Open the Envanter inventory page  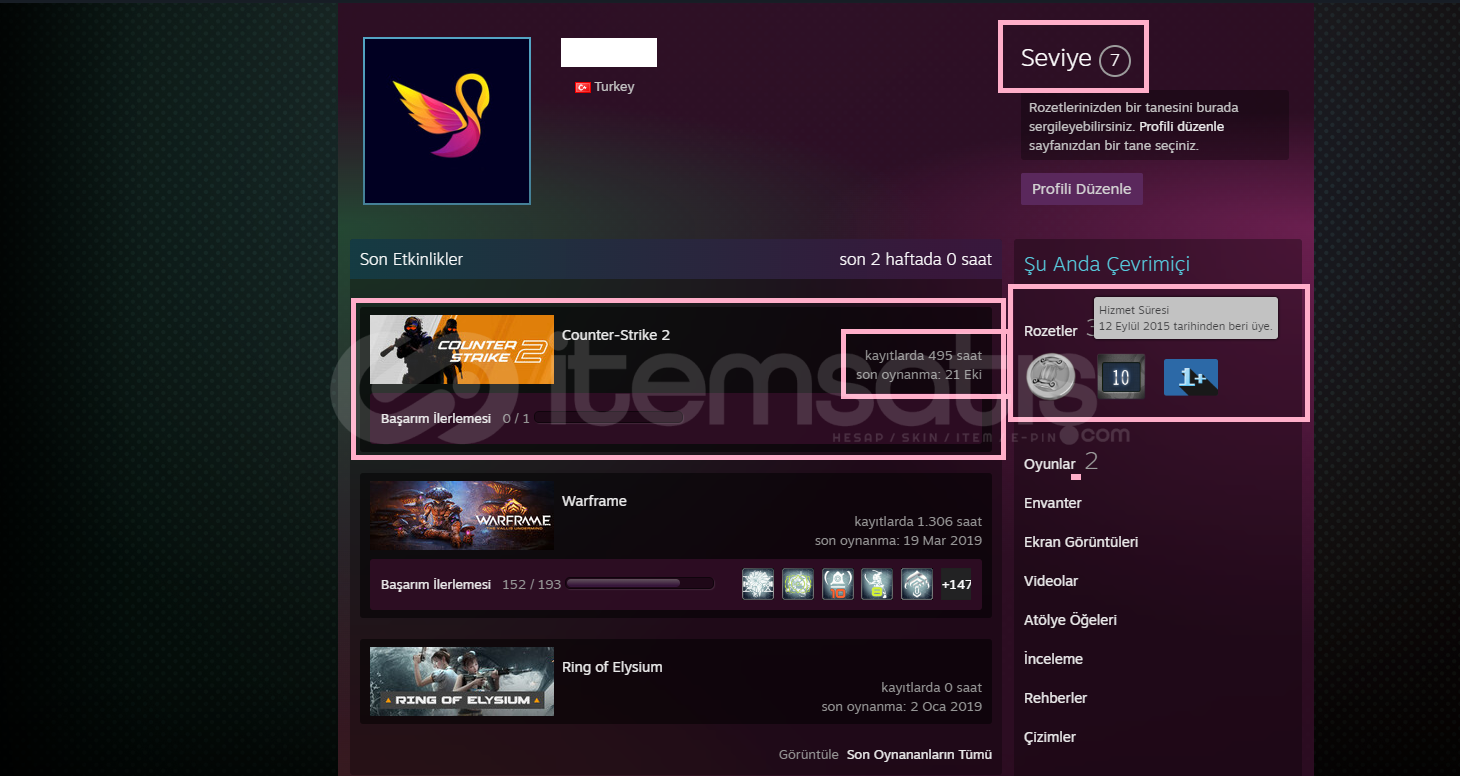[1053, 503]
